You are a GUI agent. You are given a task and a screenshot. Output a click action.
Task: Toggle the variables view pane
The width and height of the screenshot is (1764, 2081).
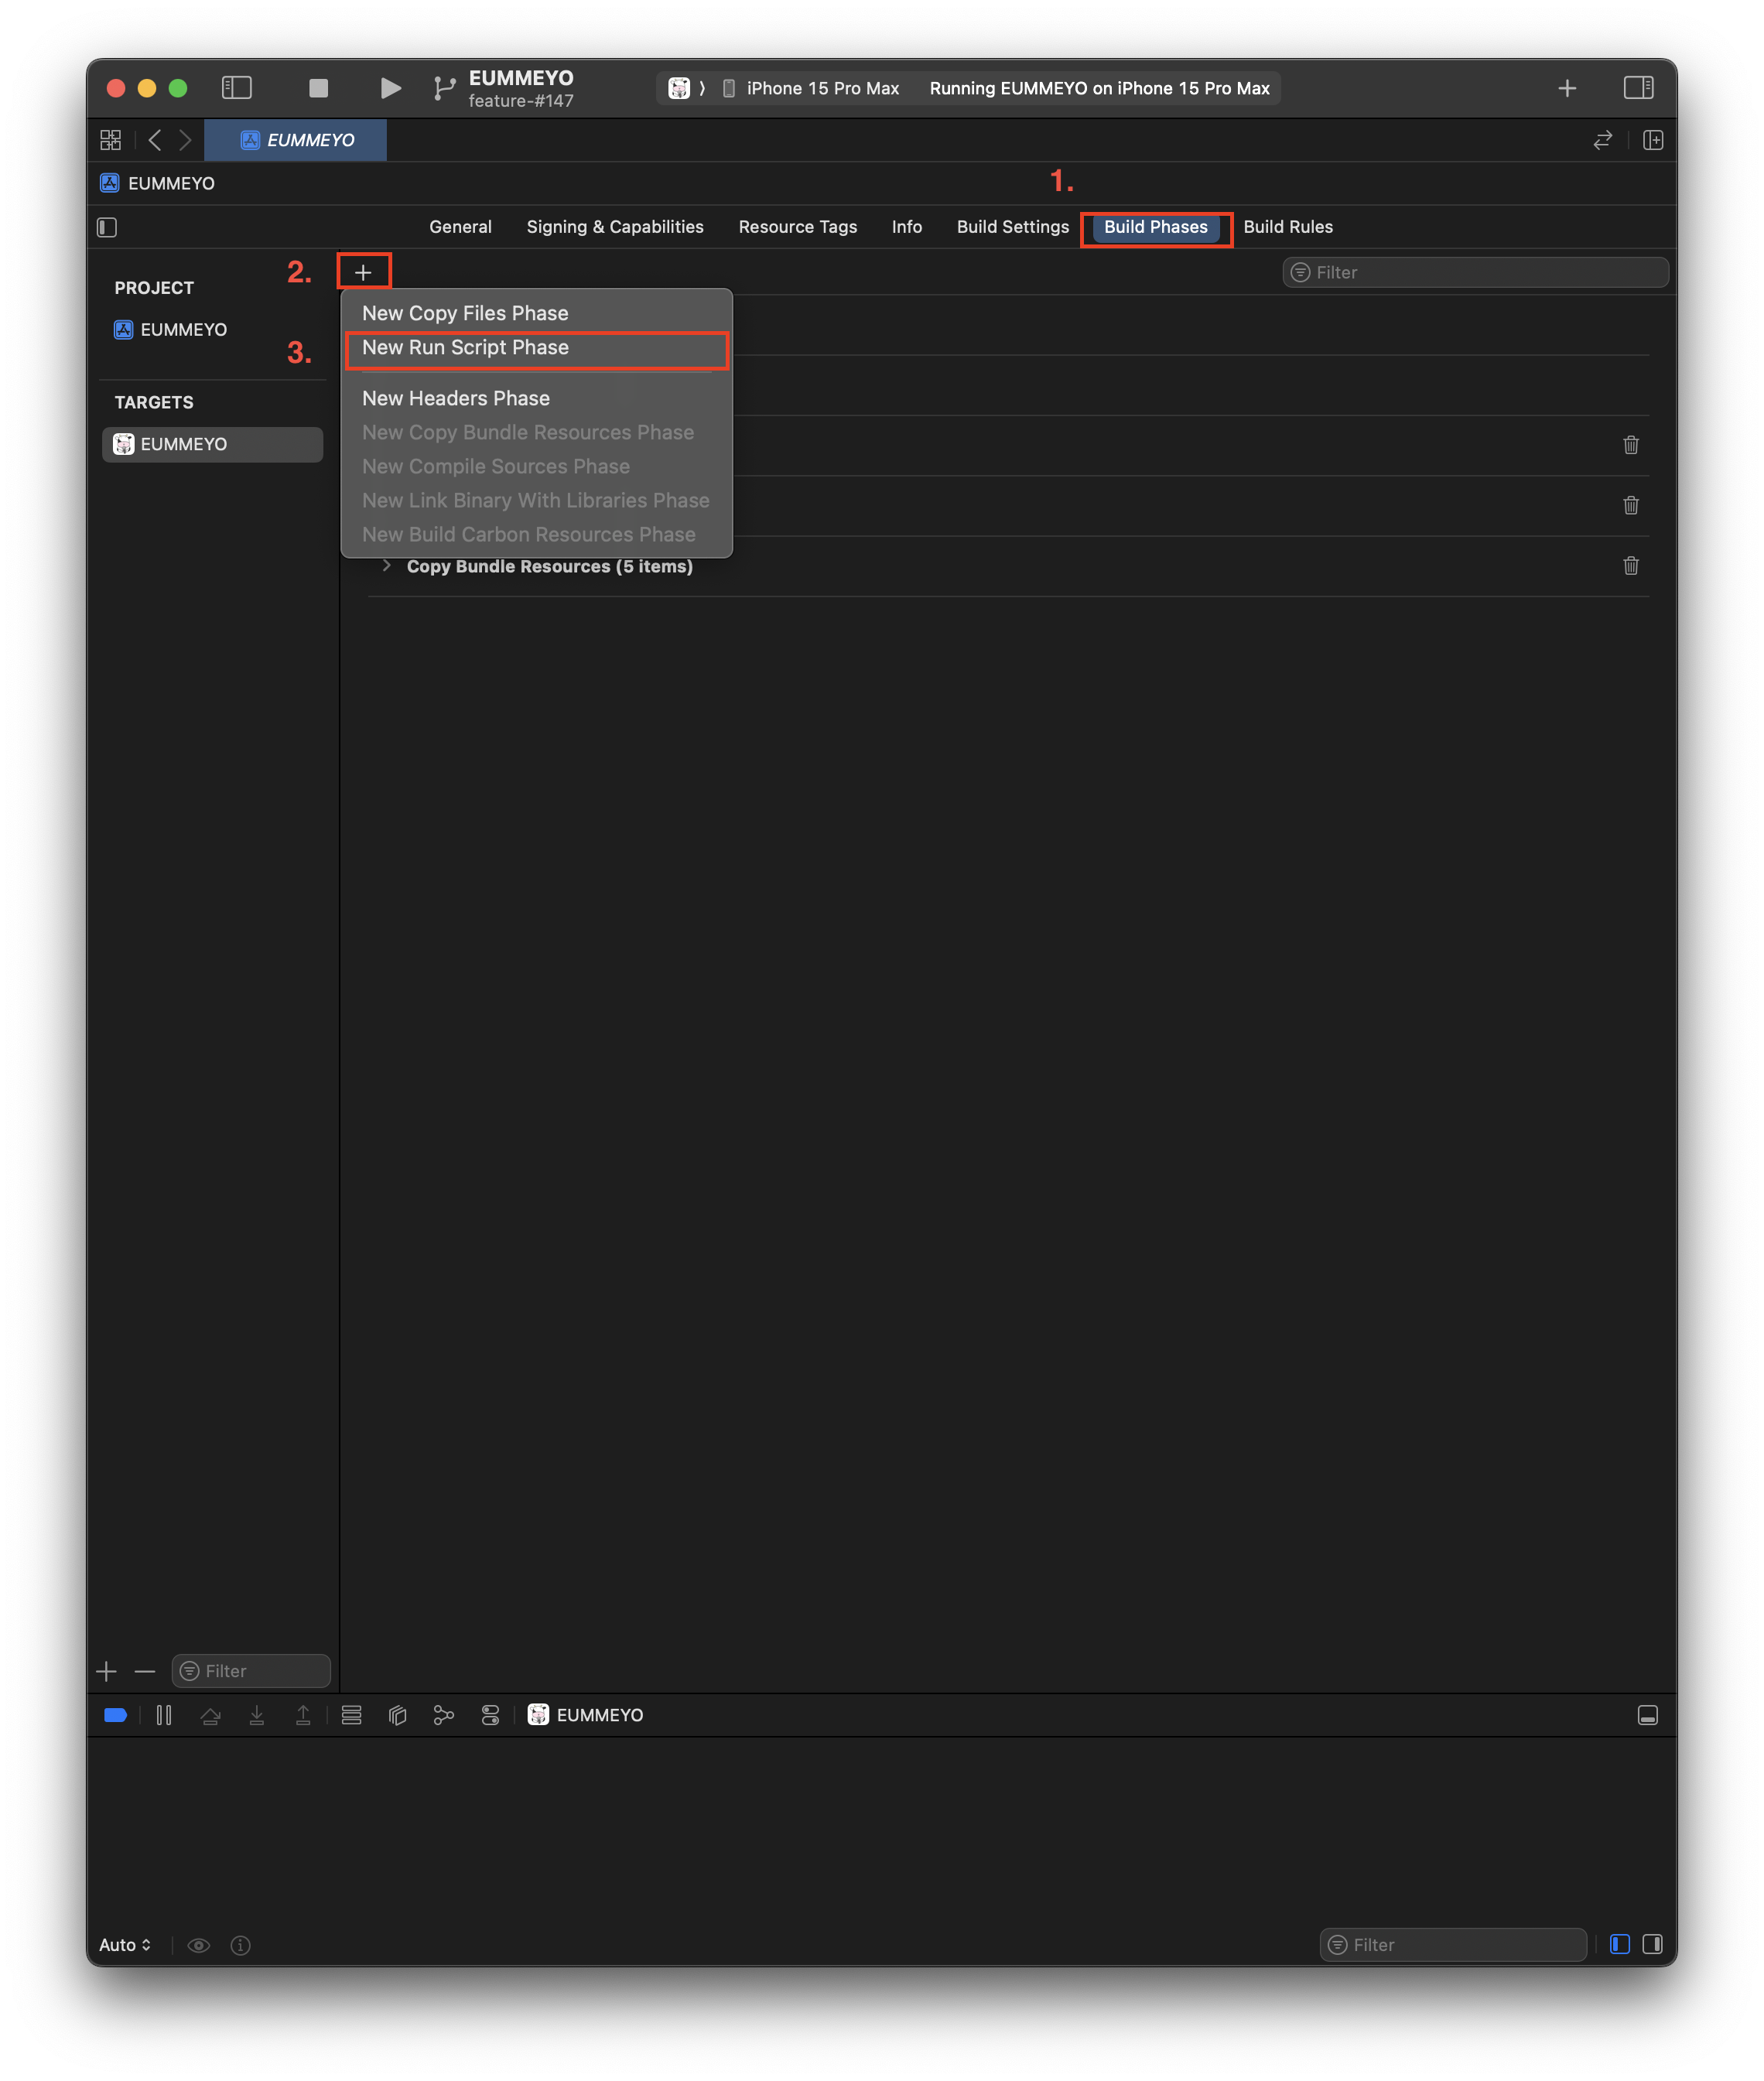pos(1619,1944)
